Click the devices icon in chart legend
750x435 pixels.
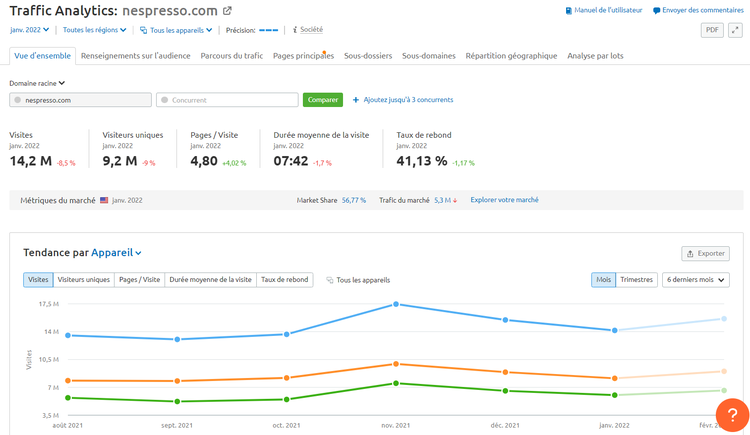pyautogui.click(x=330, y=280)
